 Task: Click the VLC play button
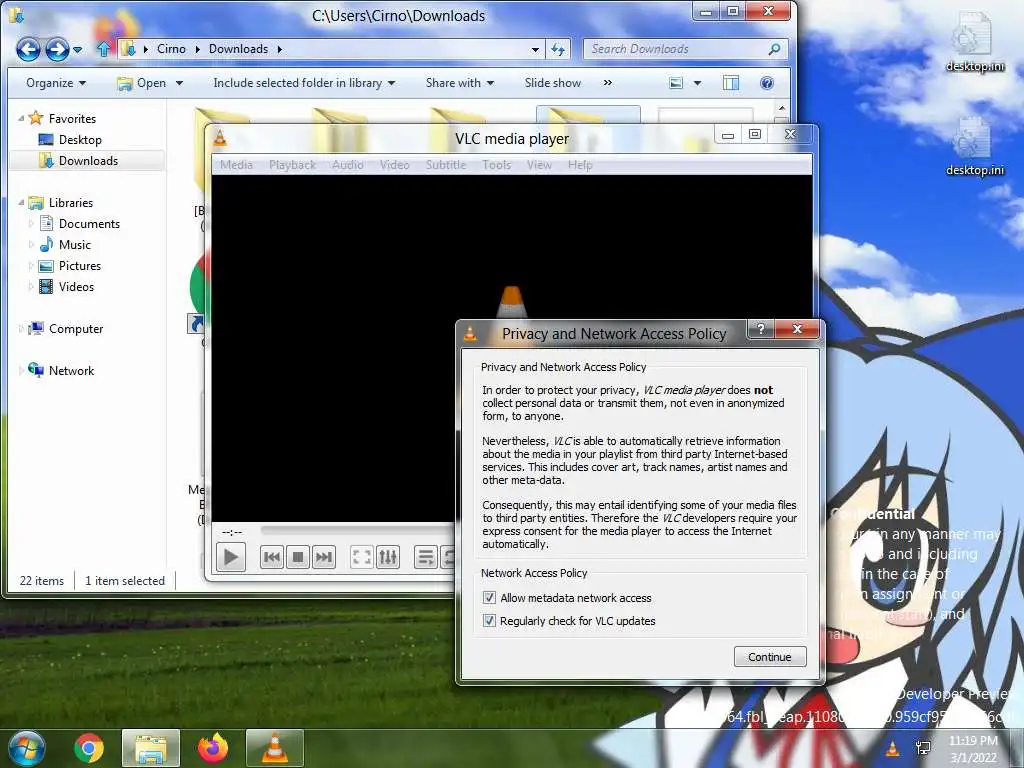231,557
